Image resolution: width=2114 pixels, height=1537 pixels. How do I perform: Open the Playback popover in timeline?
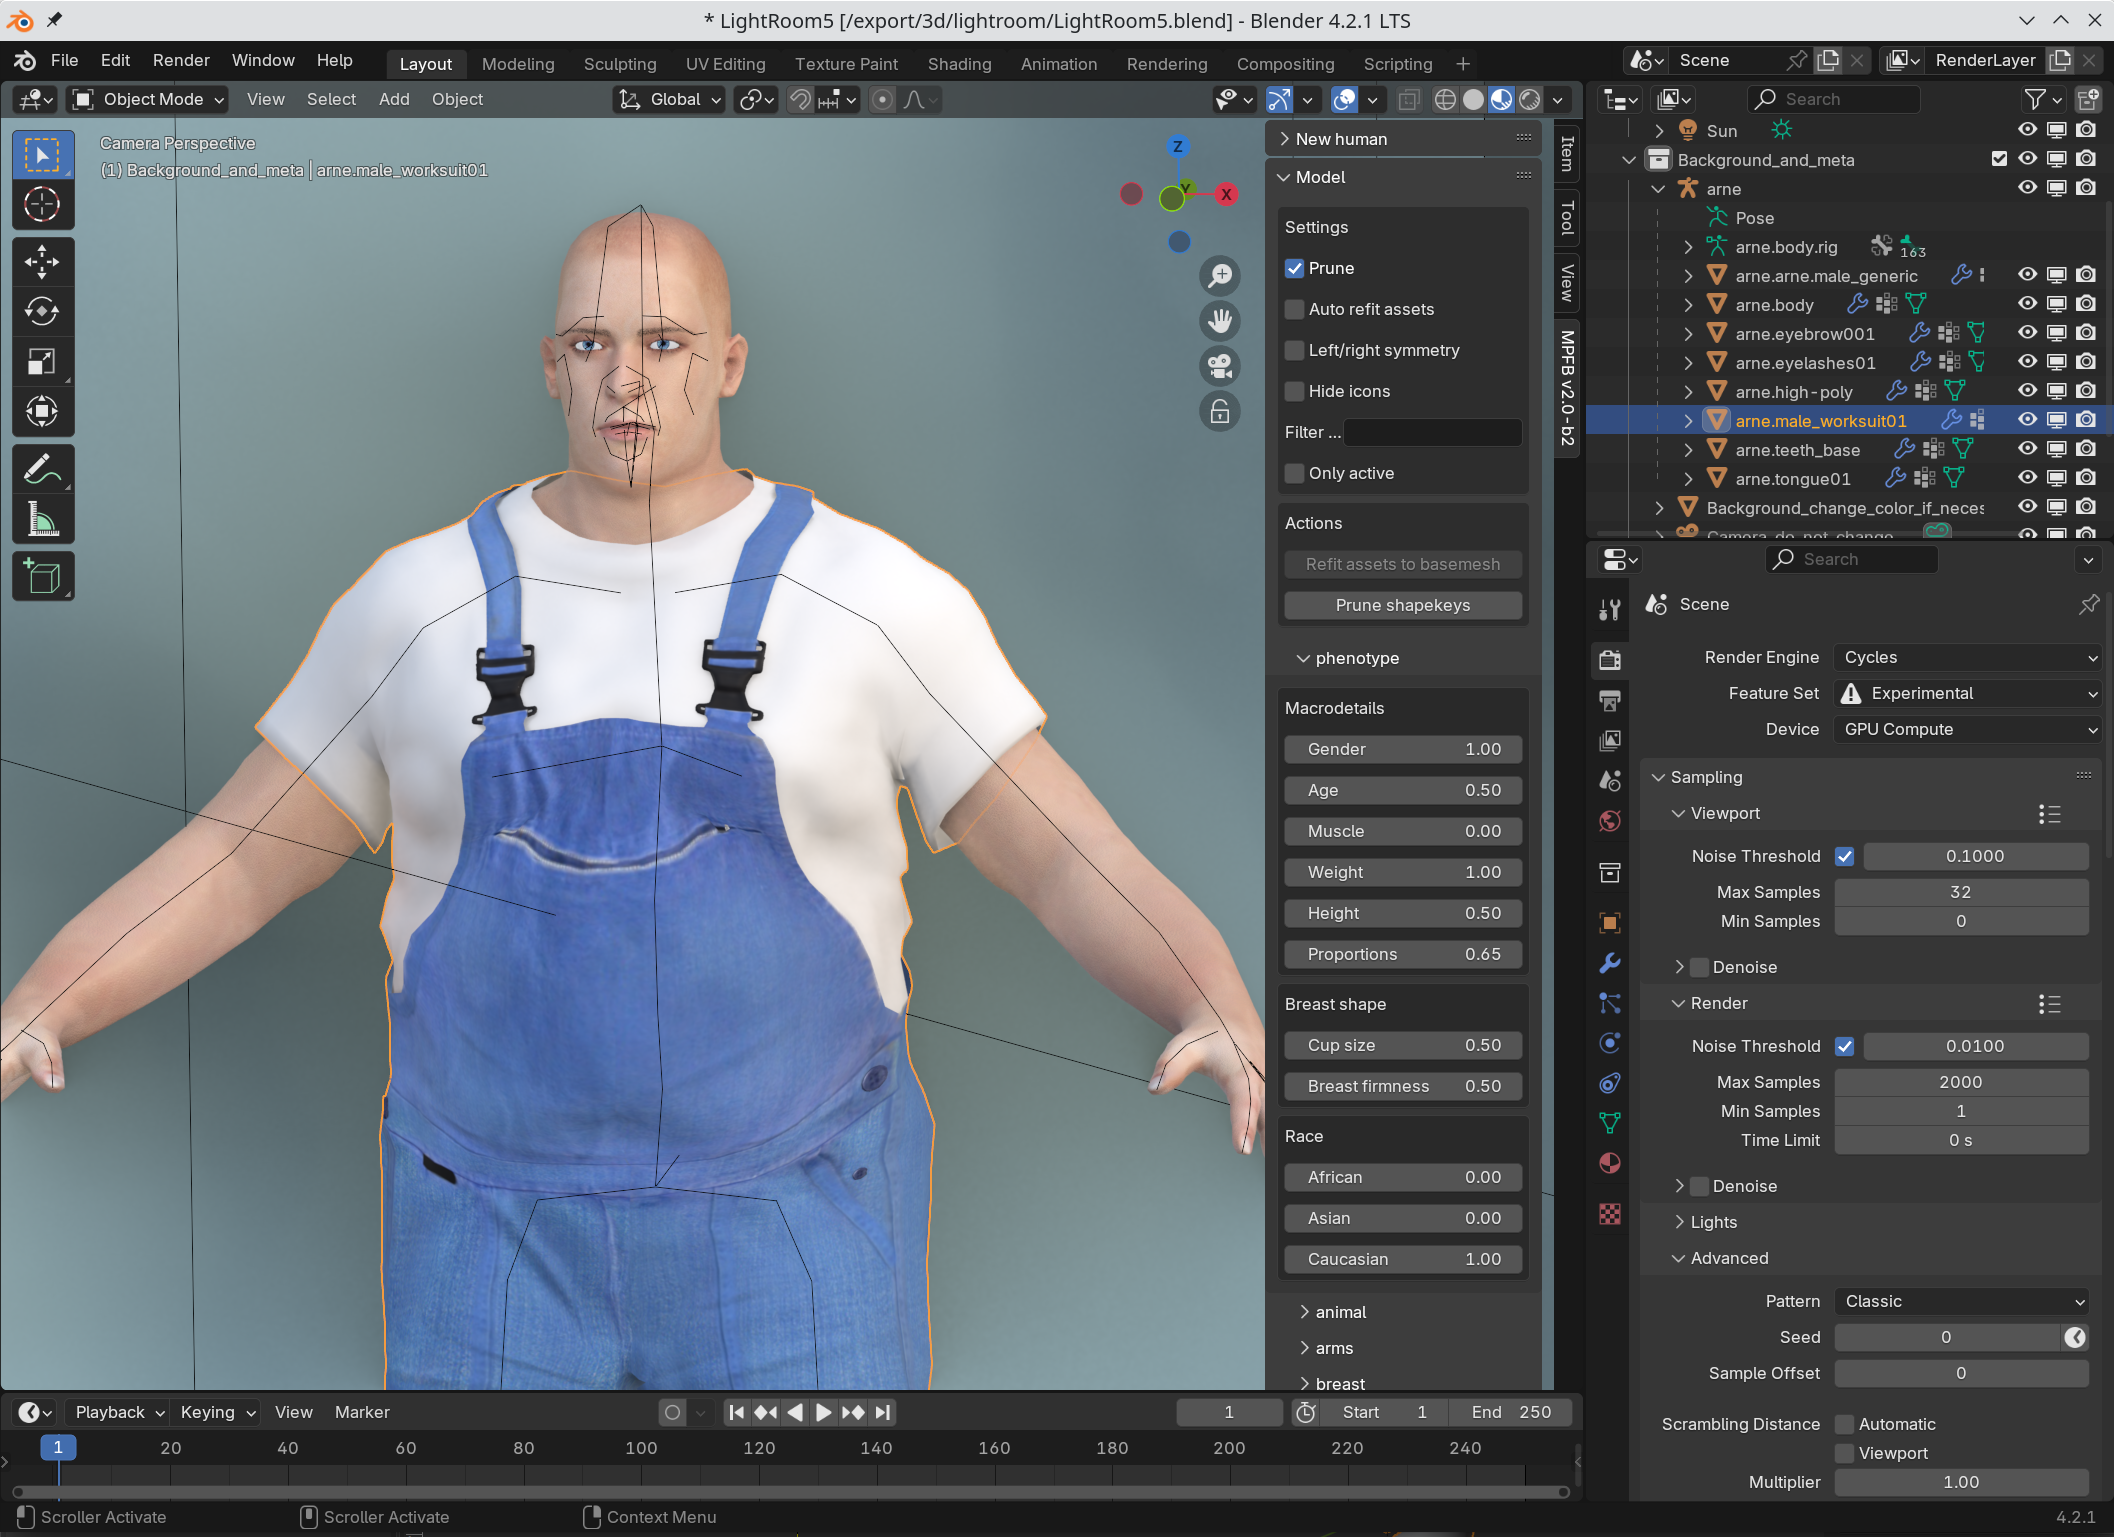[x=119, y=1412]
